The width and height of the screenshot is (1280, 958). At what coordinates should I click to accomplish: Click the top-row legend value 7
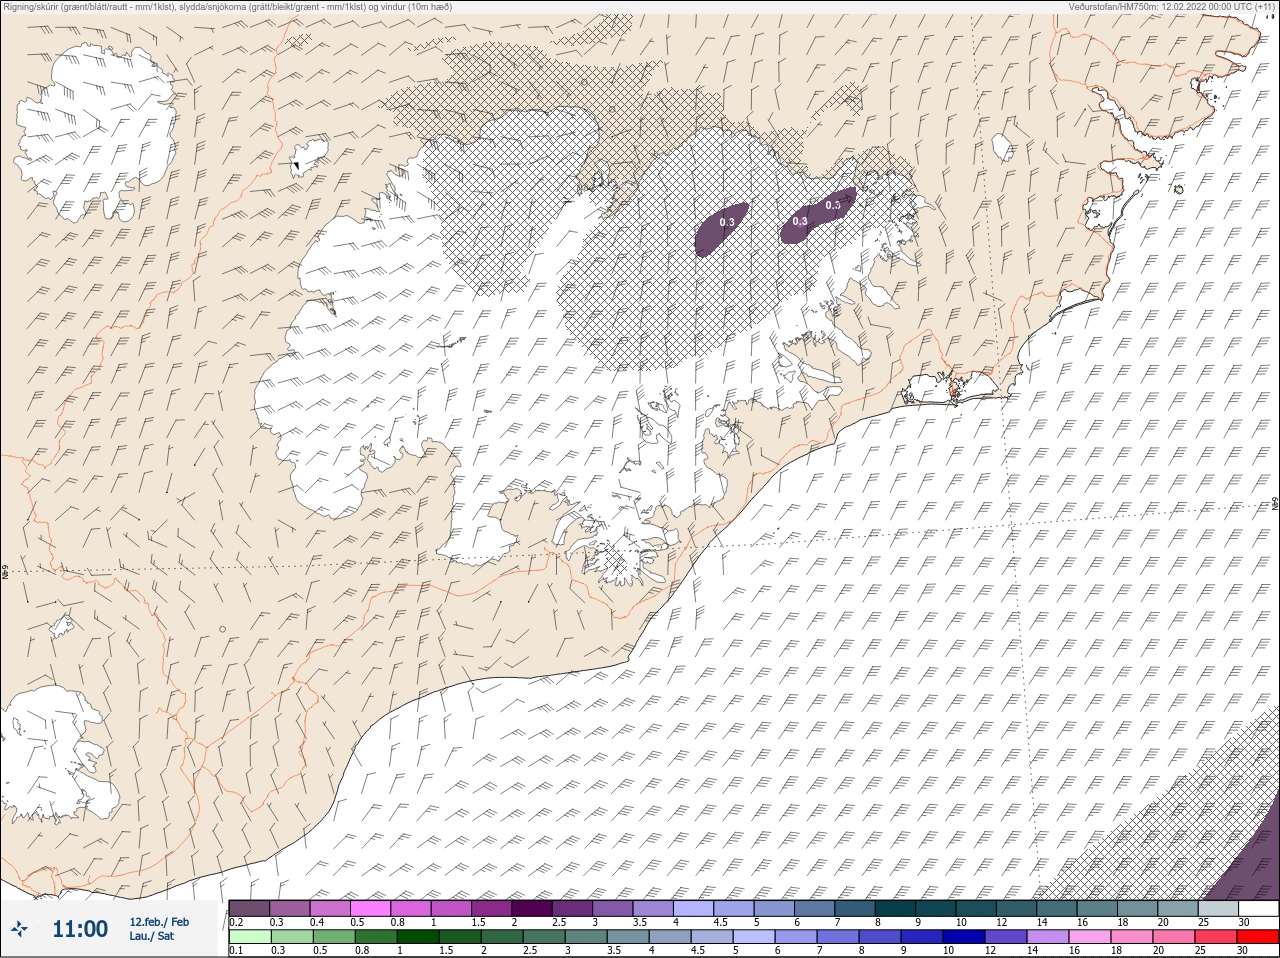point(837,922)
